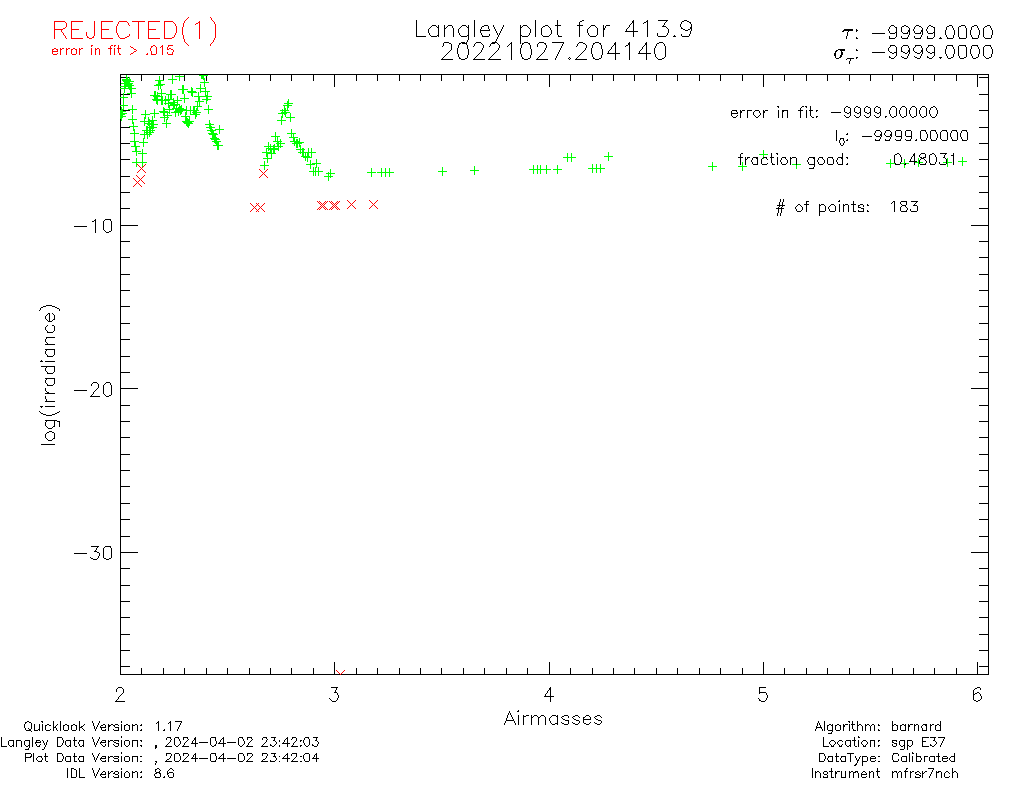The width and height of the screenshot is (1024, 786).
Task: Click the red REJECTED(1) status heading
Action: point(134,31)
